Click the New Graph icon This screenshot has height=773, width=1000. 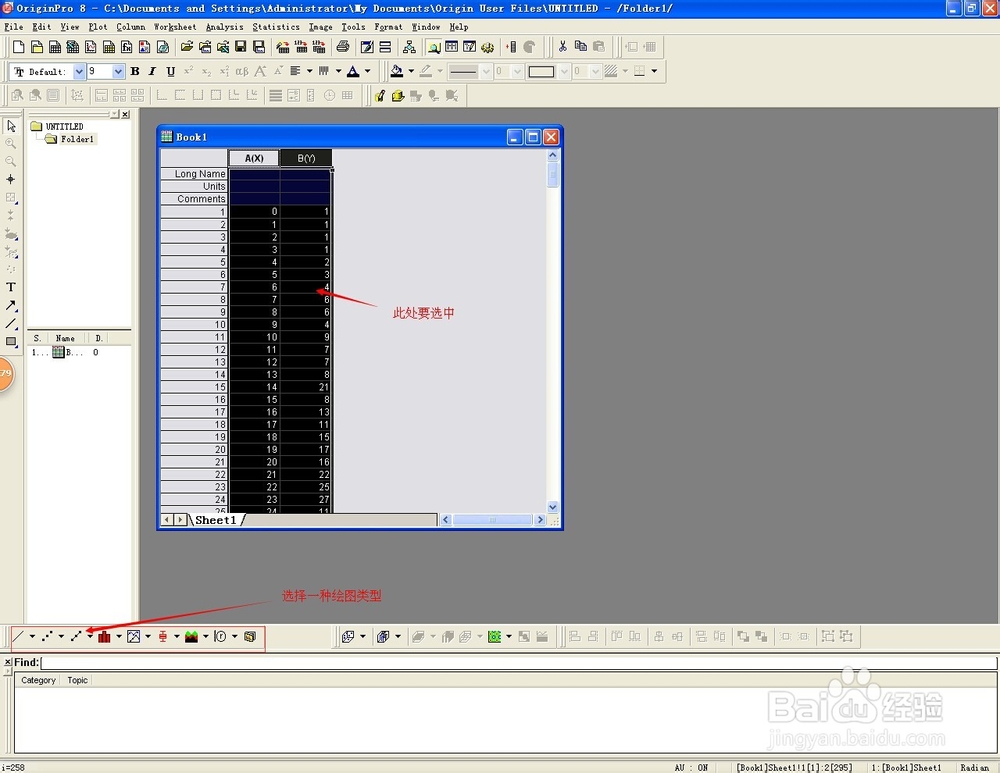pos(91,47)
